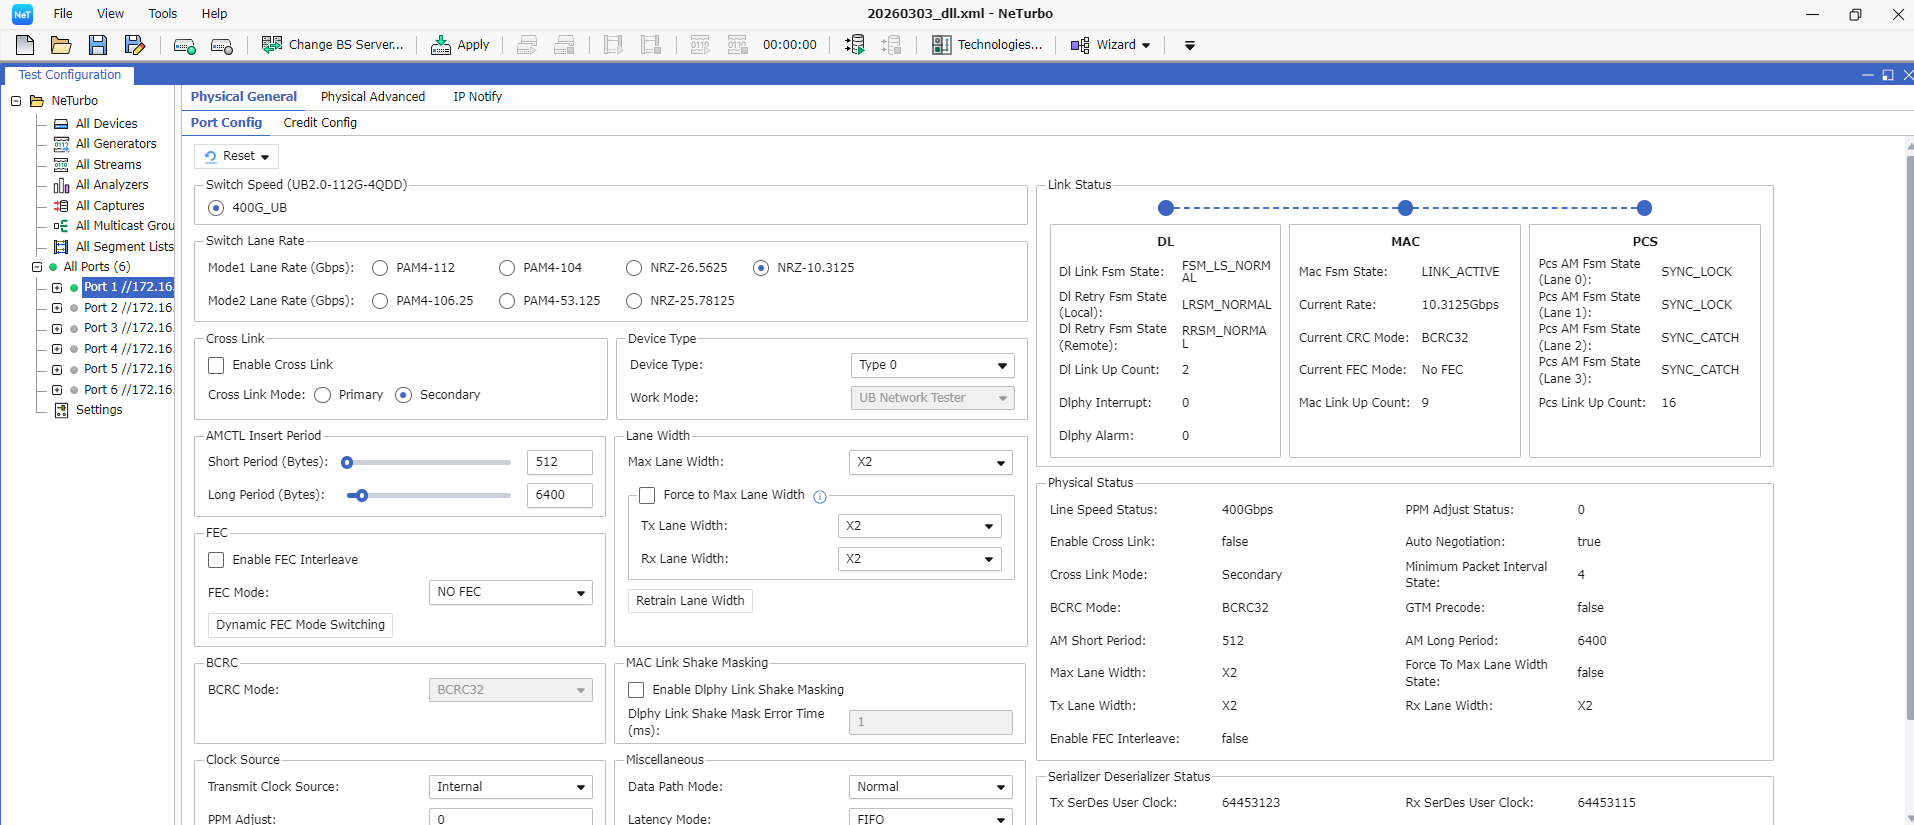The height and width of the screenshot is (825, 1914).
Task: Switch to the Physical Advanced tab
Action: pyautogui.click(x=372, y=97)
